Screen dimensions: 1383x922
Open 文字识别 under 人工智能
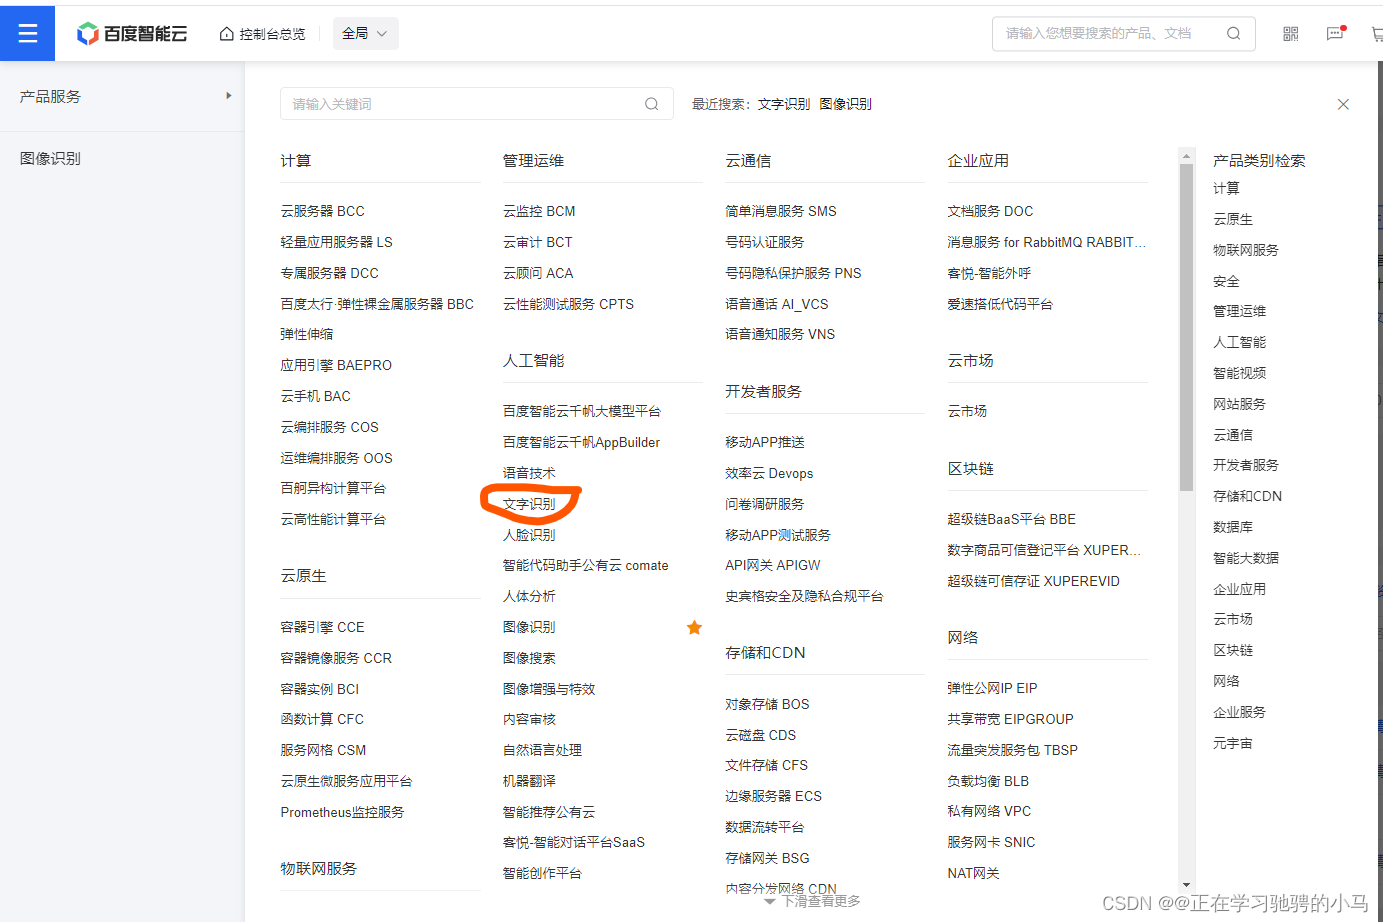529,504
